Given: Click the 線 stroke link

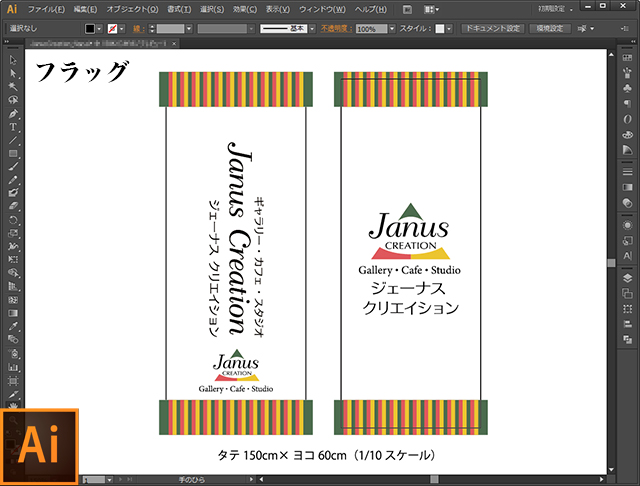Looking at the screenshot, I should (x=137, y=29).
